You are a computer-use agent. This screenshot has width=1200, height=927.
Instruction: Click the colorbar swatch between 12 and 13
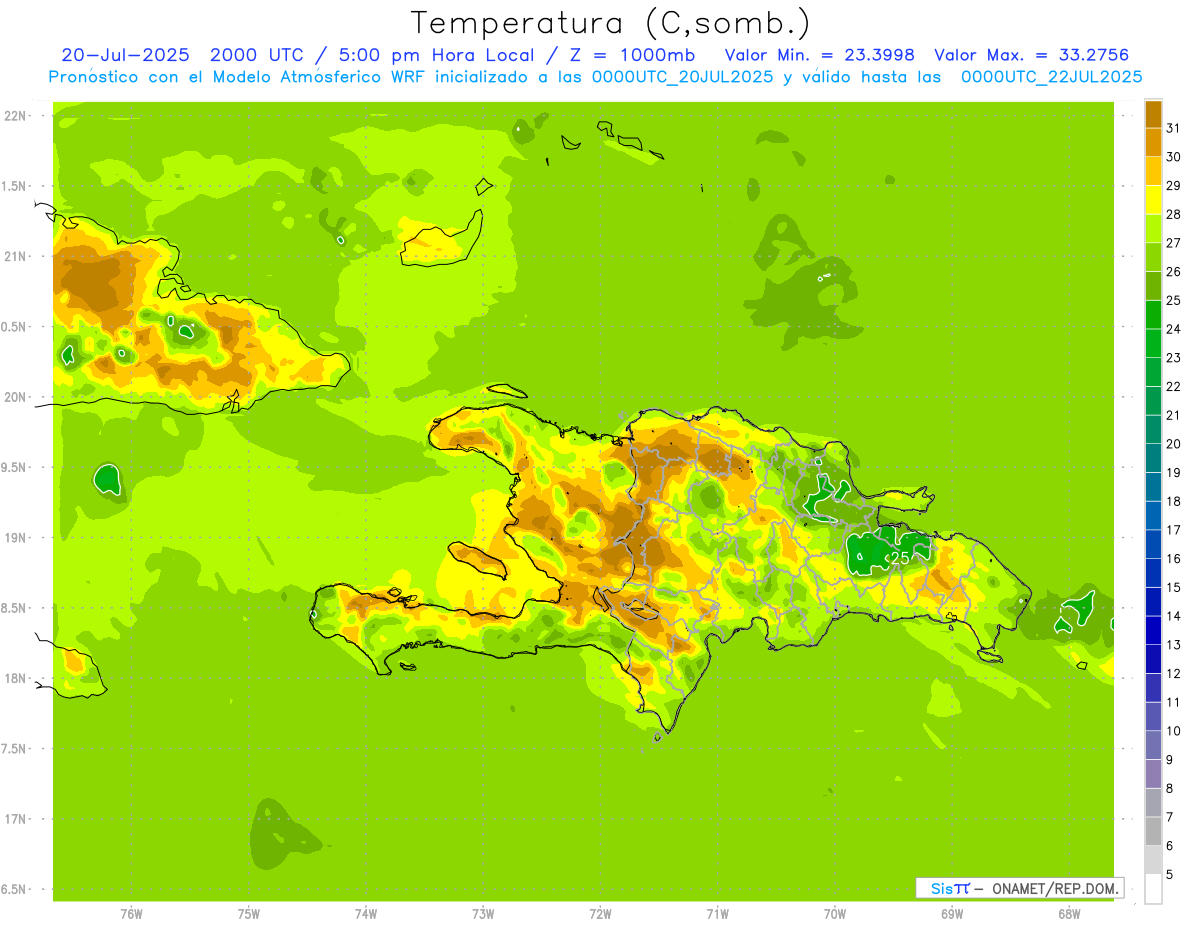[1153, 659]
